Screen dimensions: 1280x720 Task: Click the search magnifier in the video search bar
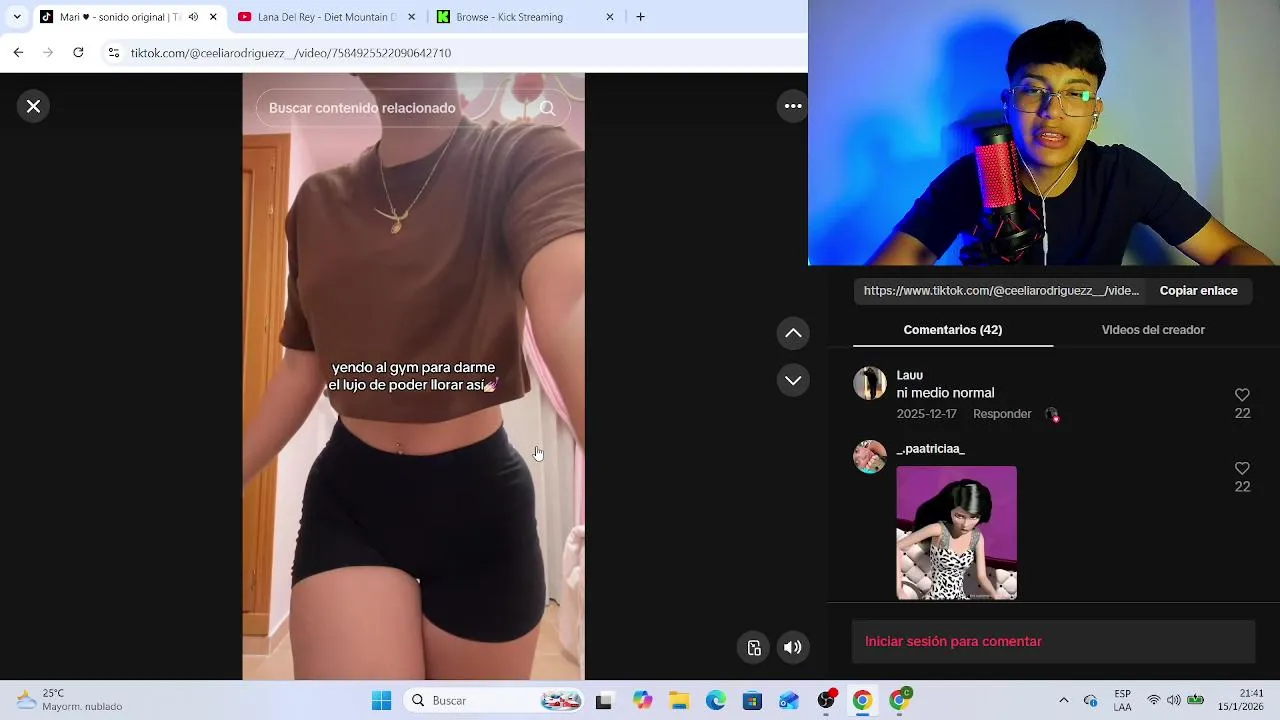pos(547,108)
